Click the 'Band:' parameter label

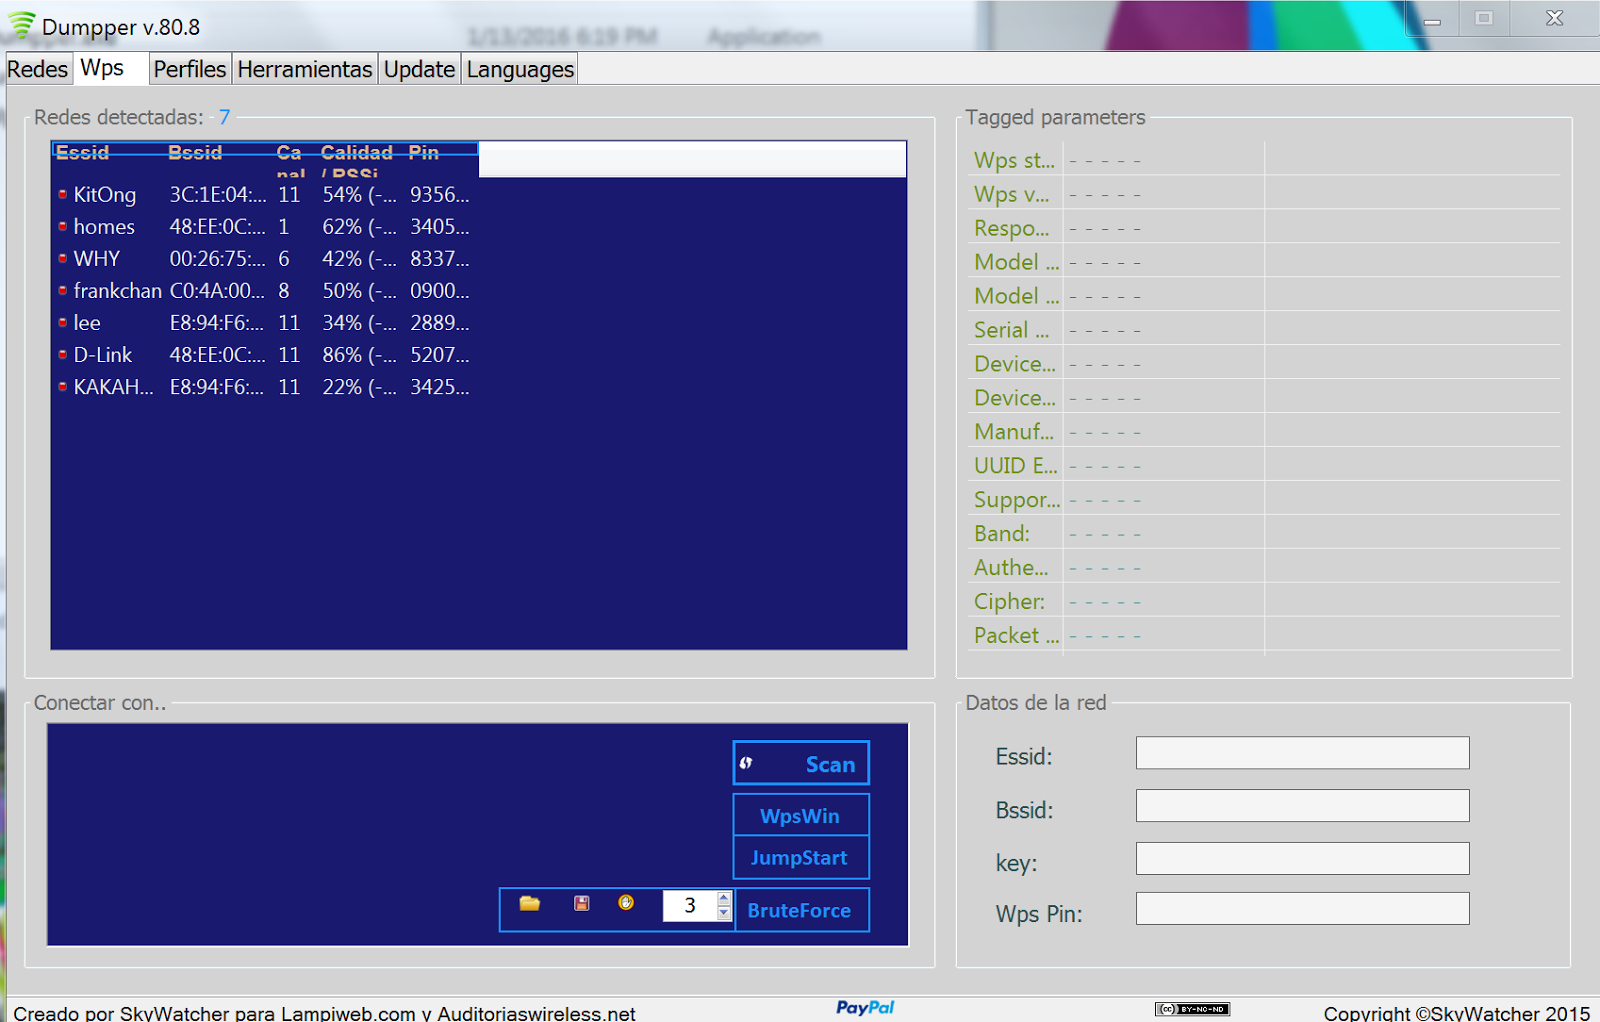click(x=1002, y=534)
